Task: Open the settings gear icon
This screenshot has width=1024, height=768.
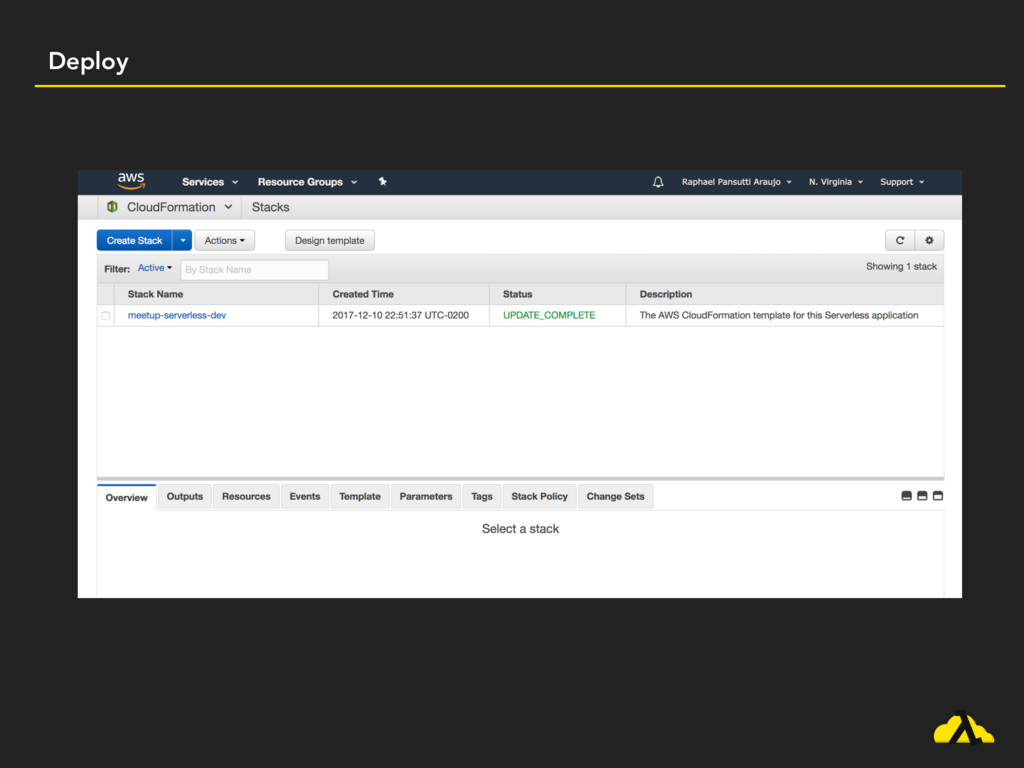Action: [929, 240]
